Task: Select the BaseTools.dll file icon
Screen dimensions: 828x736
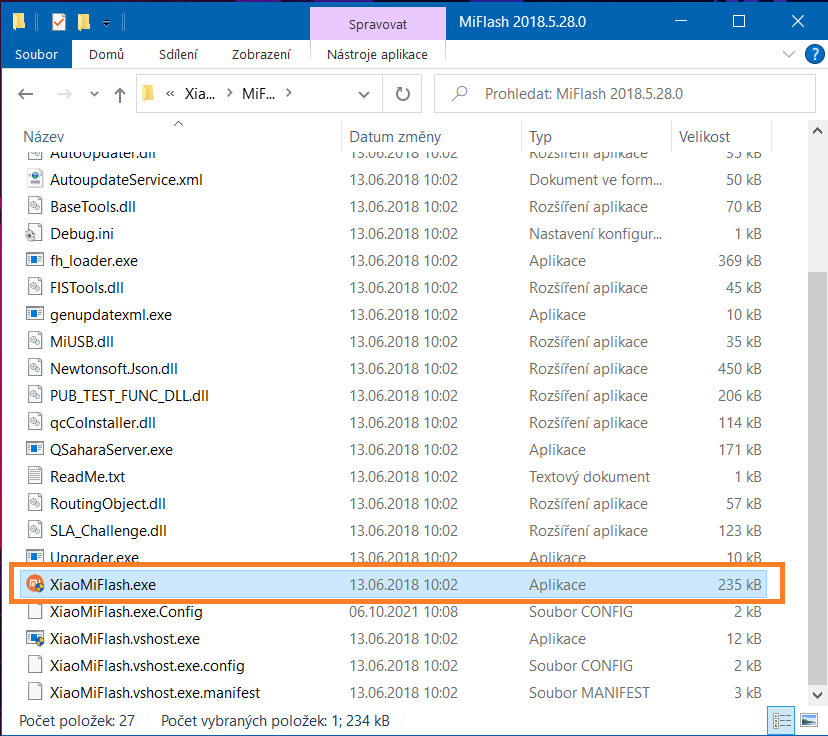Action: click(x=35, y=206)
